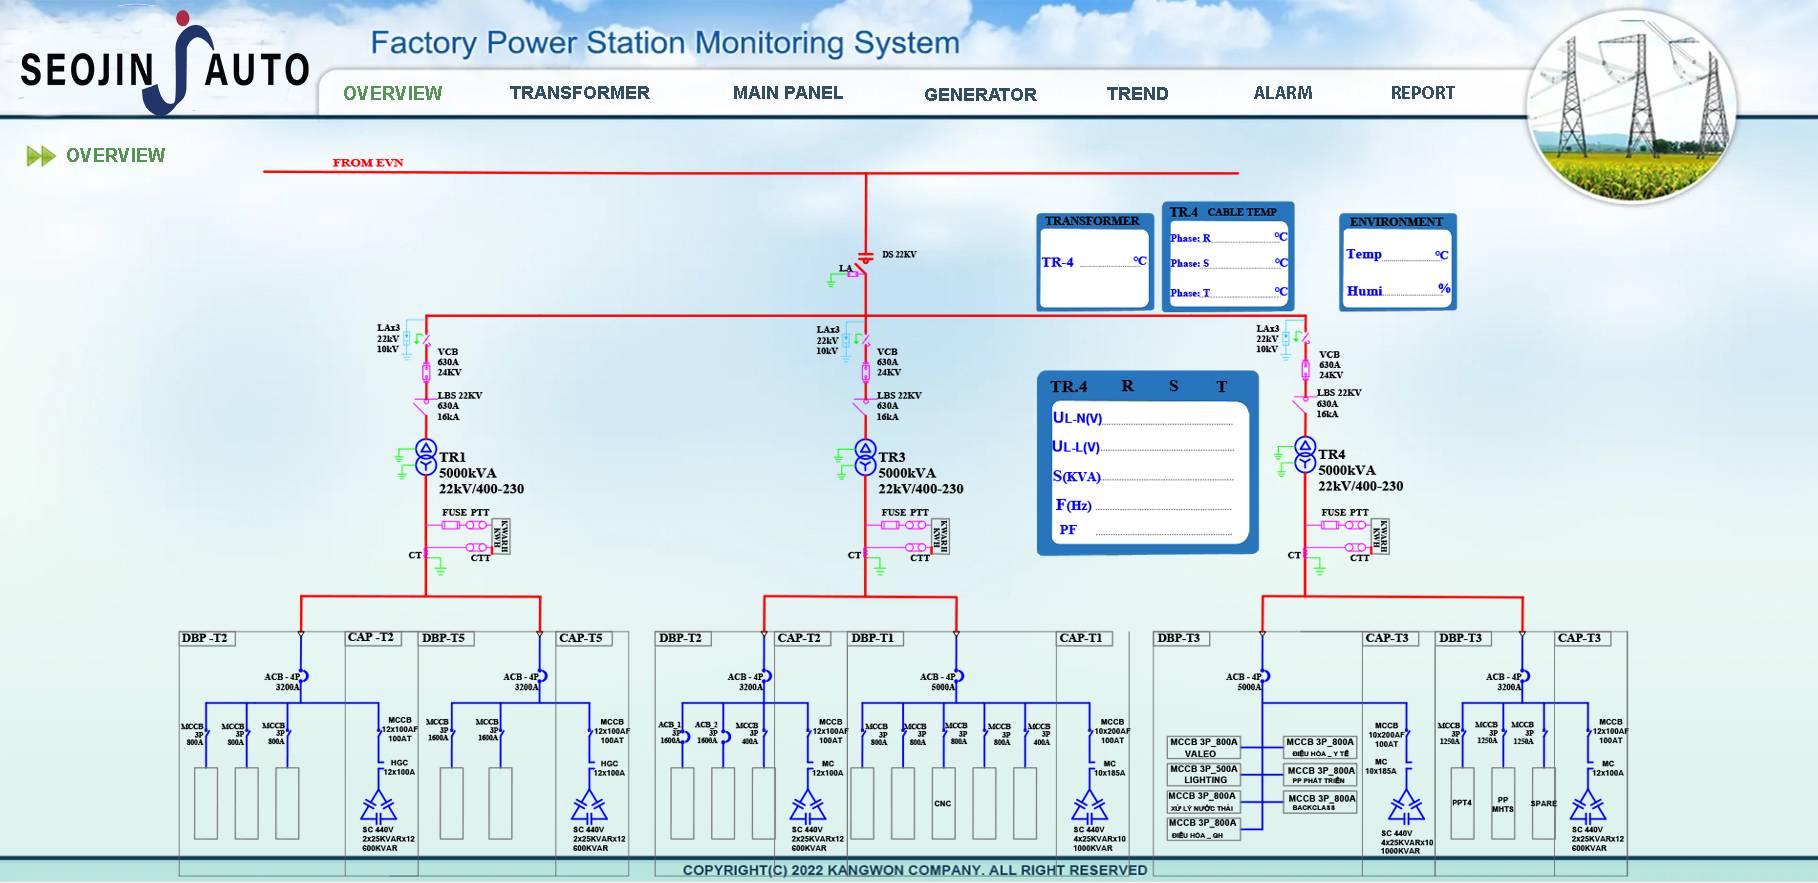Click the ENVIRONMENT panel title
The height and width of the screenshot is (883, 1818).
coord(1396,221)
